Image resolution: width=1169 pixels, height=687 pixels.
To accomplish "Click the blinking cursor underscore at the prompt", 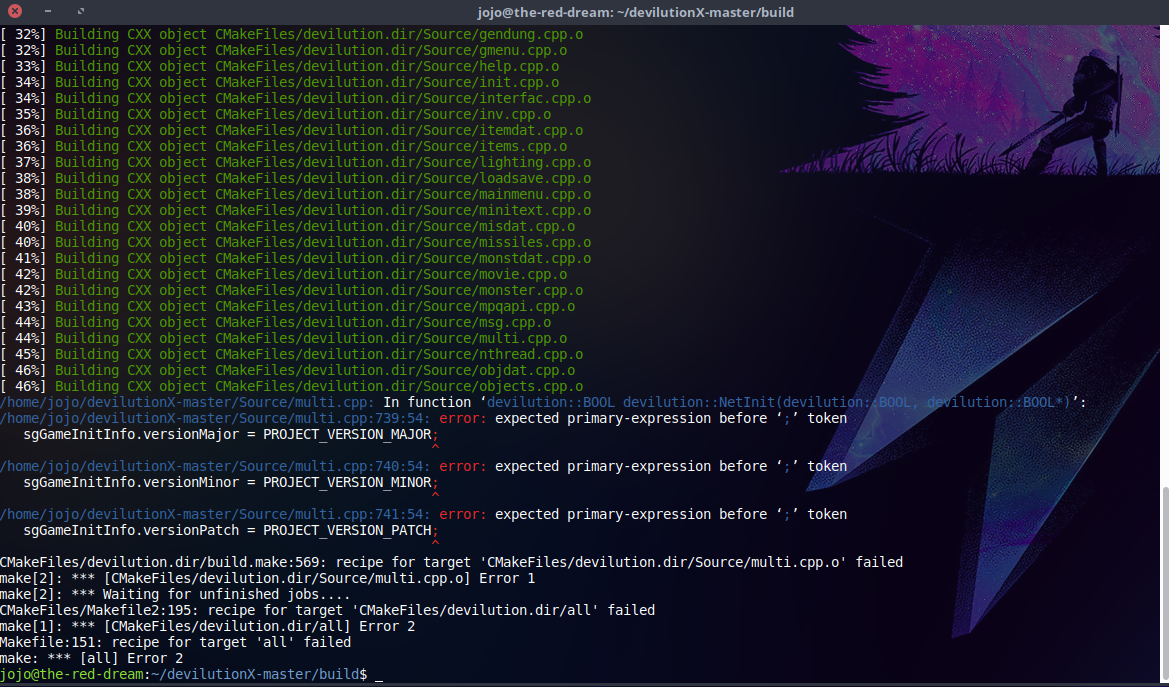I will coord(379,676).
